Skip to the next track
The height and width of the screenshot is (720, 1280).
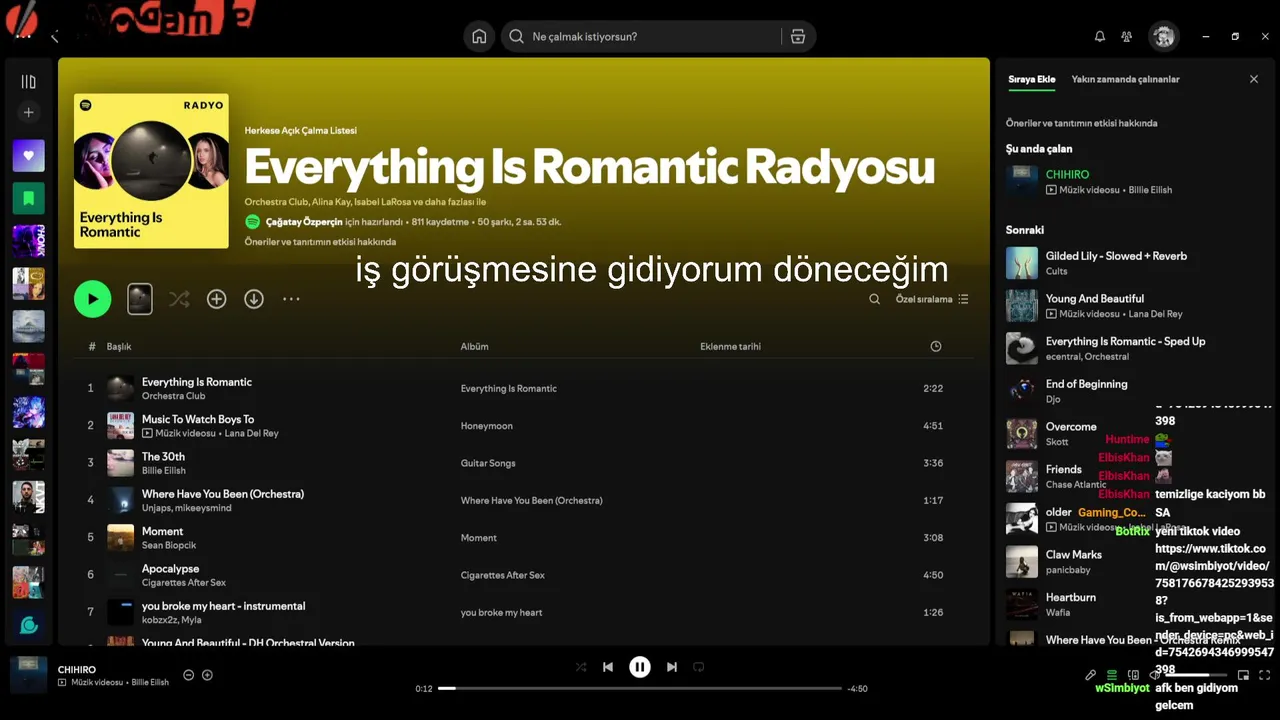click(672, 667)
